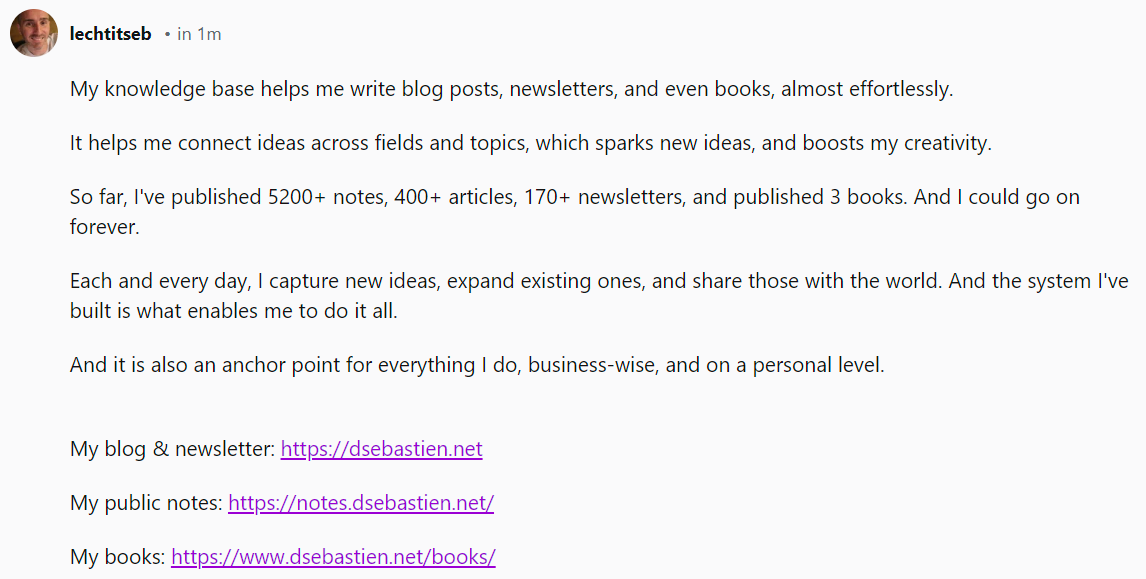This screenshot has width=1146, height=579.
Task: Open the notes.dsebastien.net public notes link
Action: (x=360, y=503)
